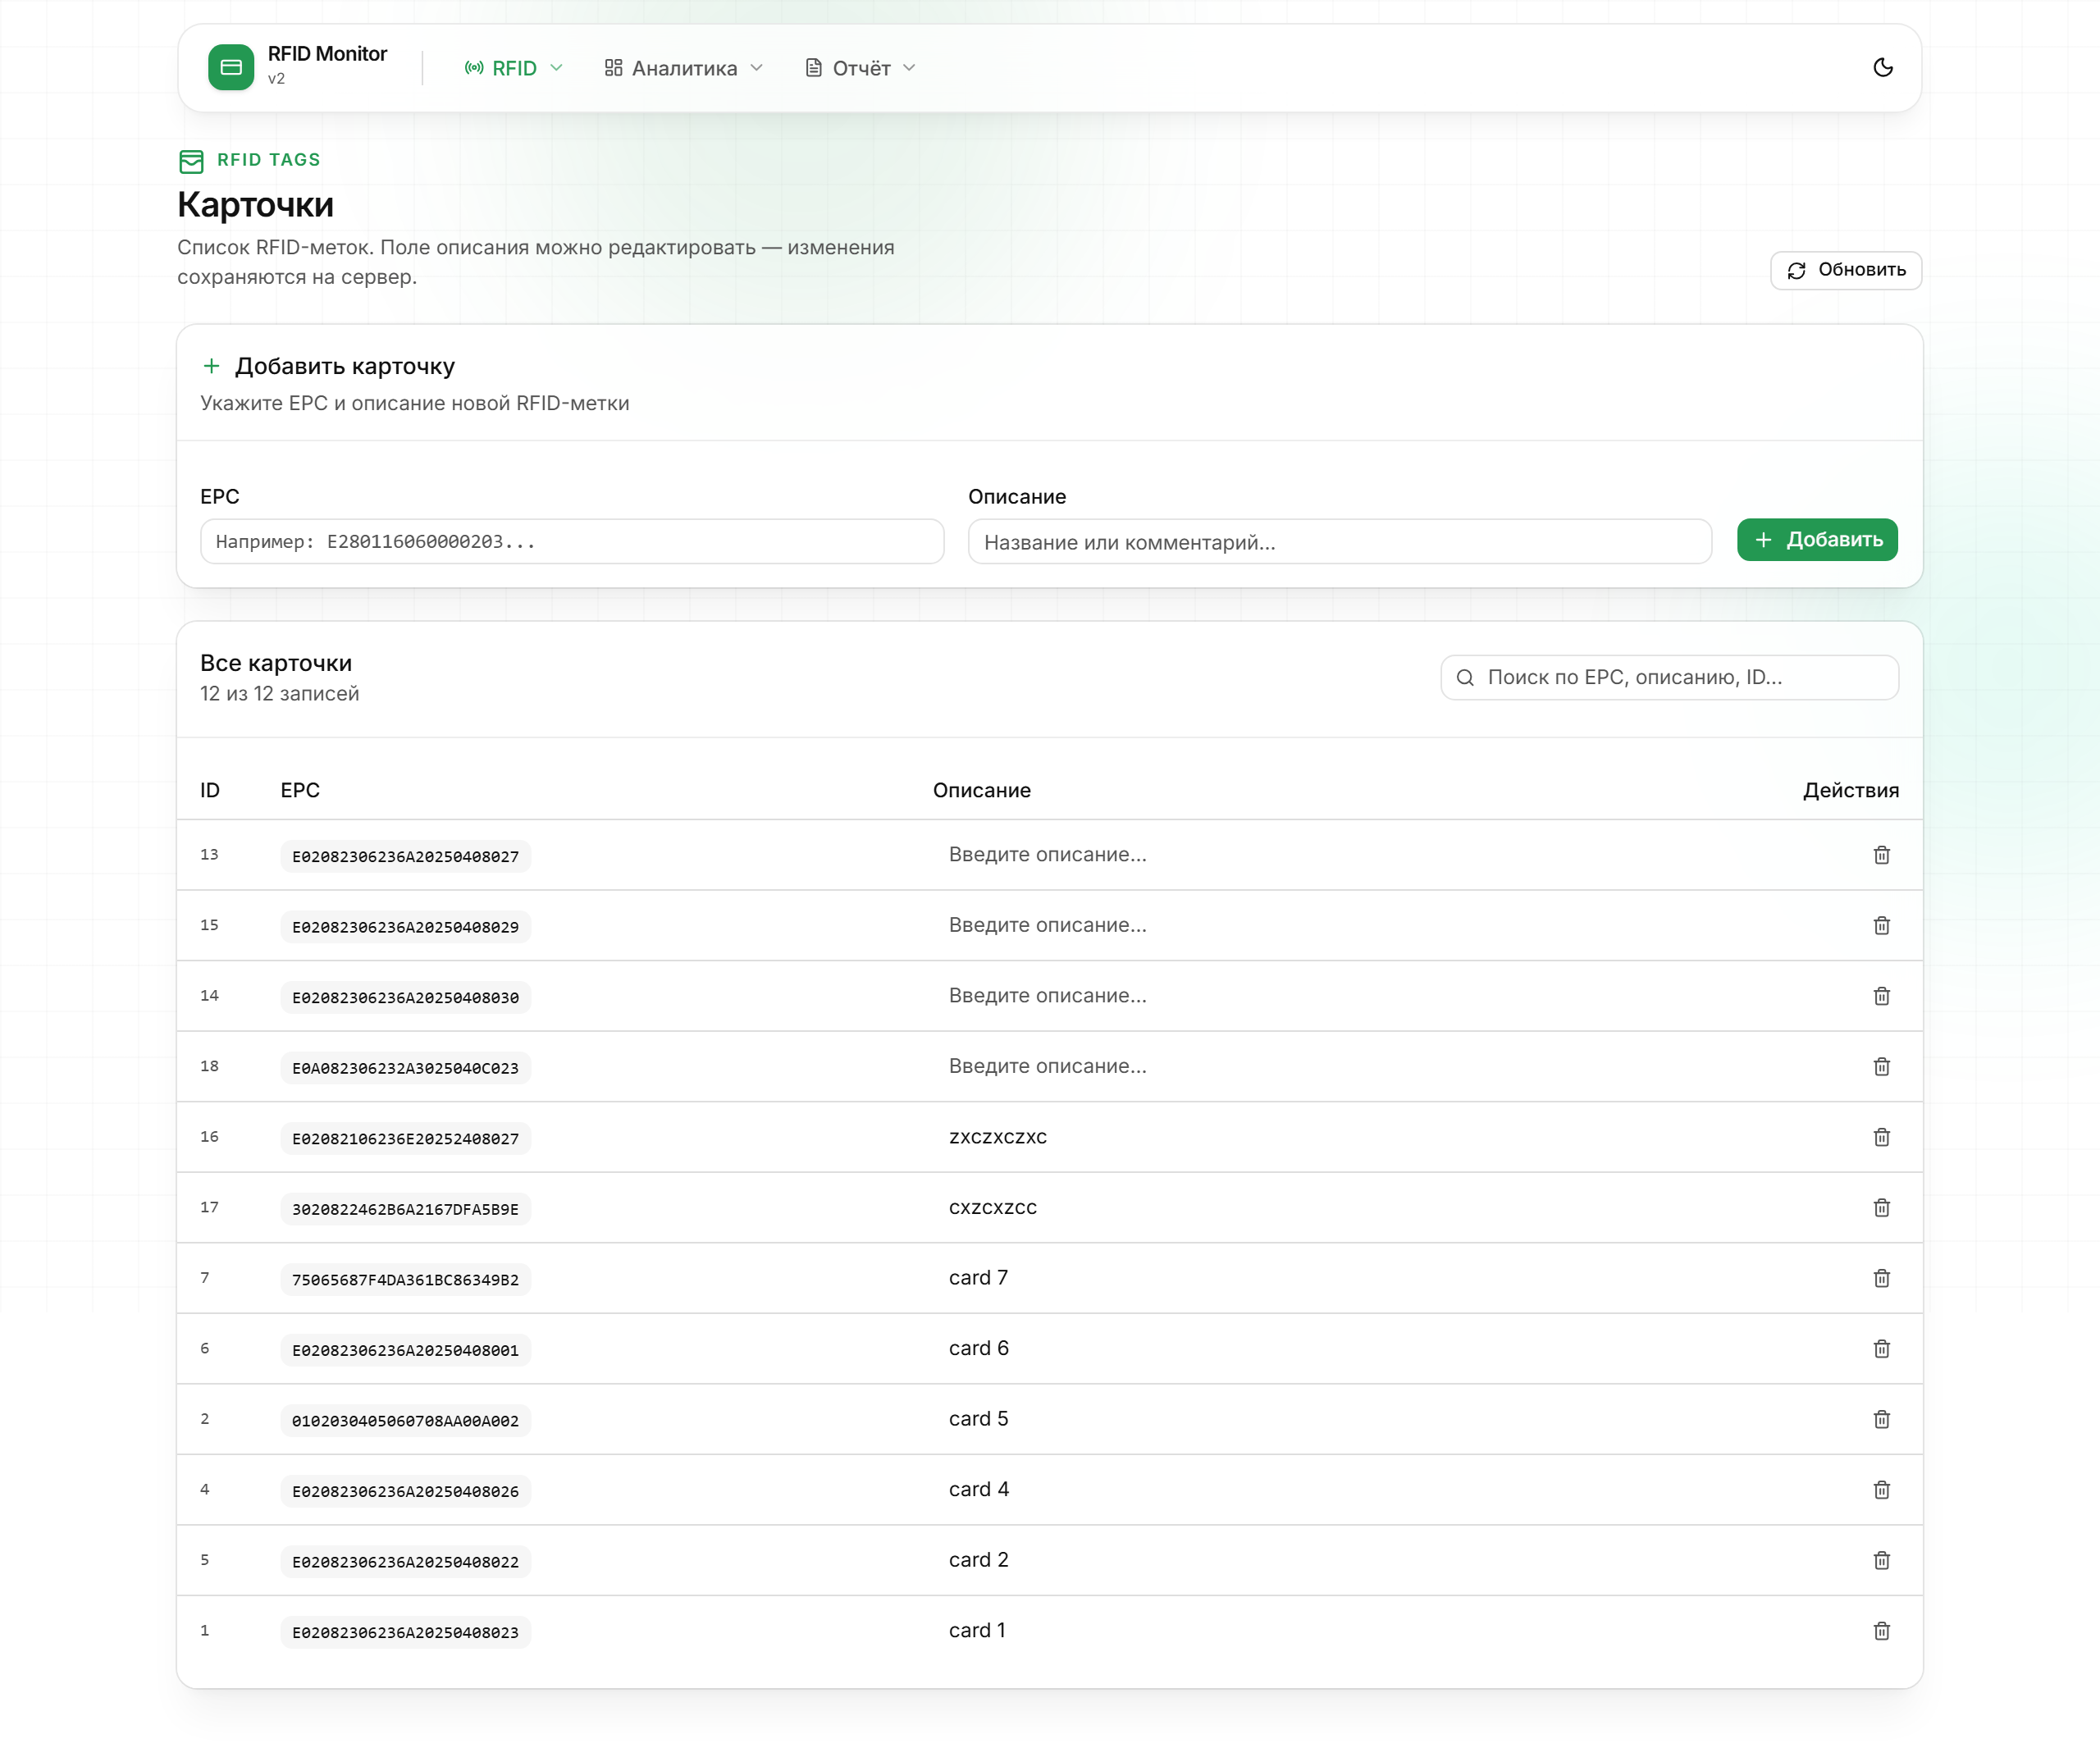Click the RFID Monitor logo icon

[231, 67]
